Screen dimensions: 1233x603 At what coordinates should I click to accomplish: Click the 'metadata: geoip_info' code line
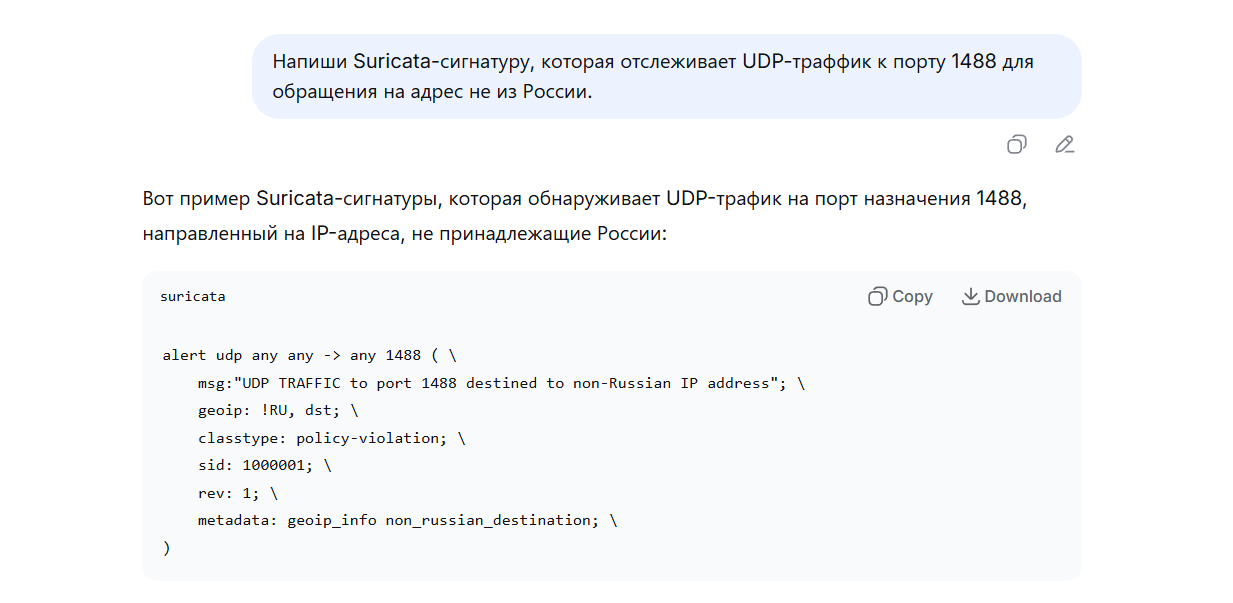[x=407, y=520]
